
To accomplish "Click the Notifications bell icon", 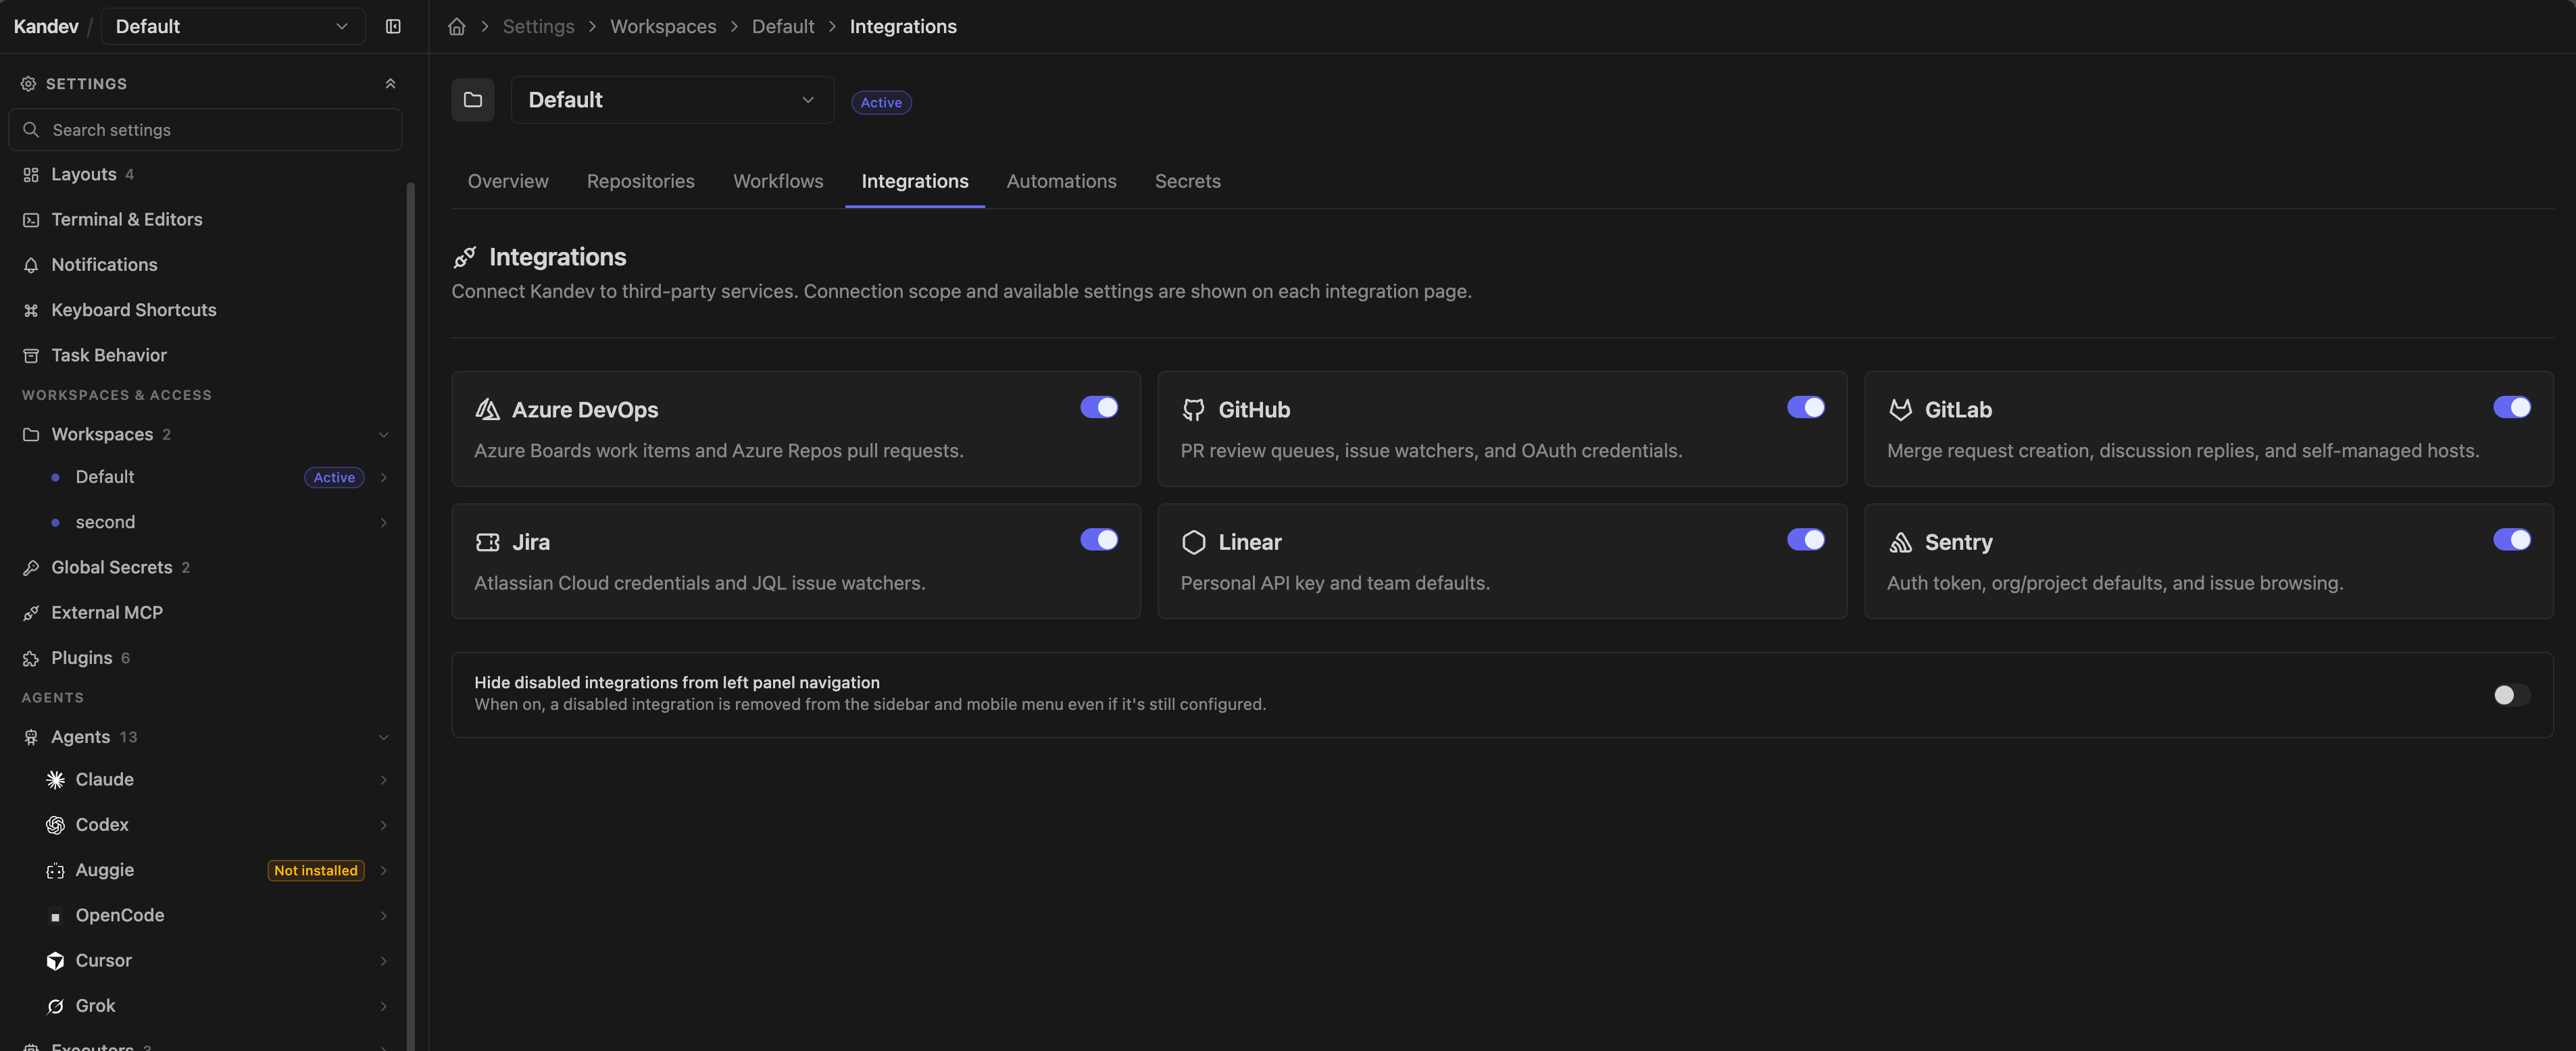I will (x=31, y=265).
